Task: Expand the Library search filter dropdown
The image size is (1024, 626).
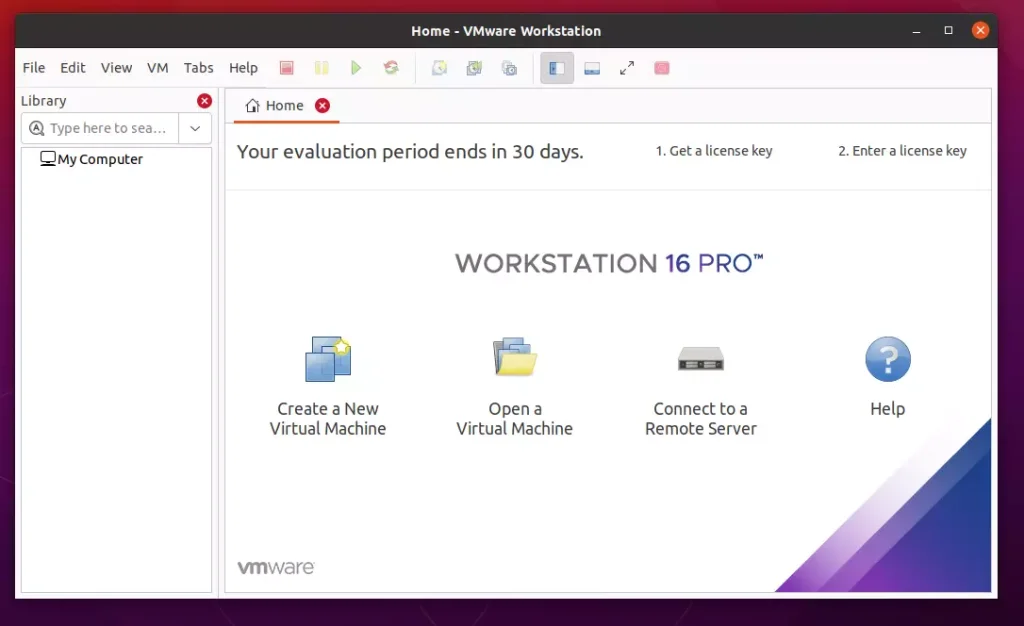Action: click(195, 128)
